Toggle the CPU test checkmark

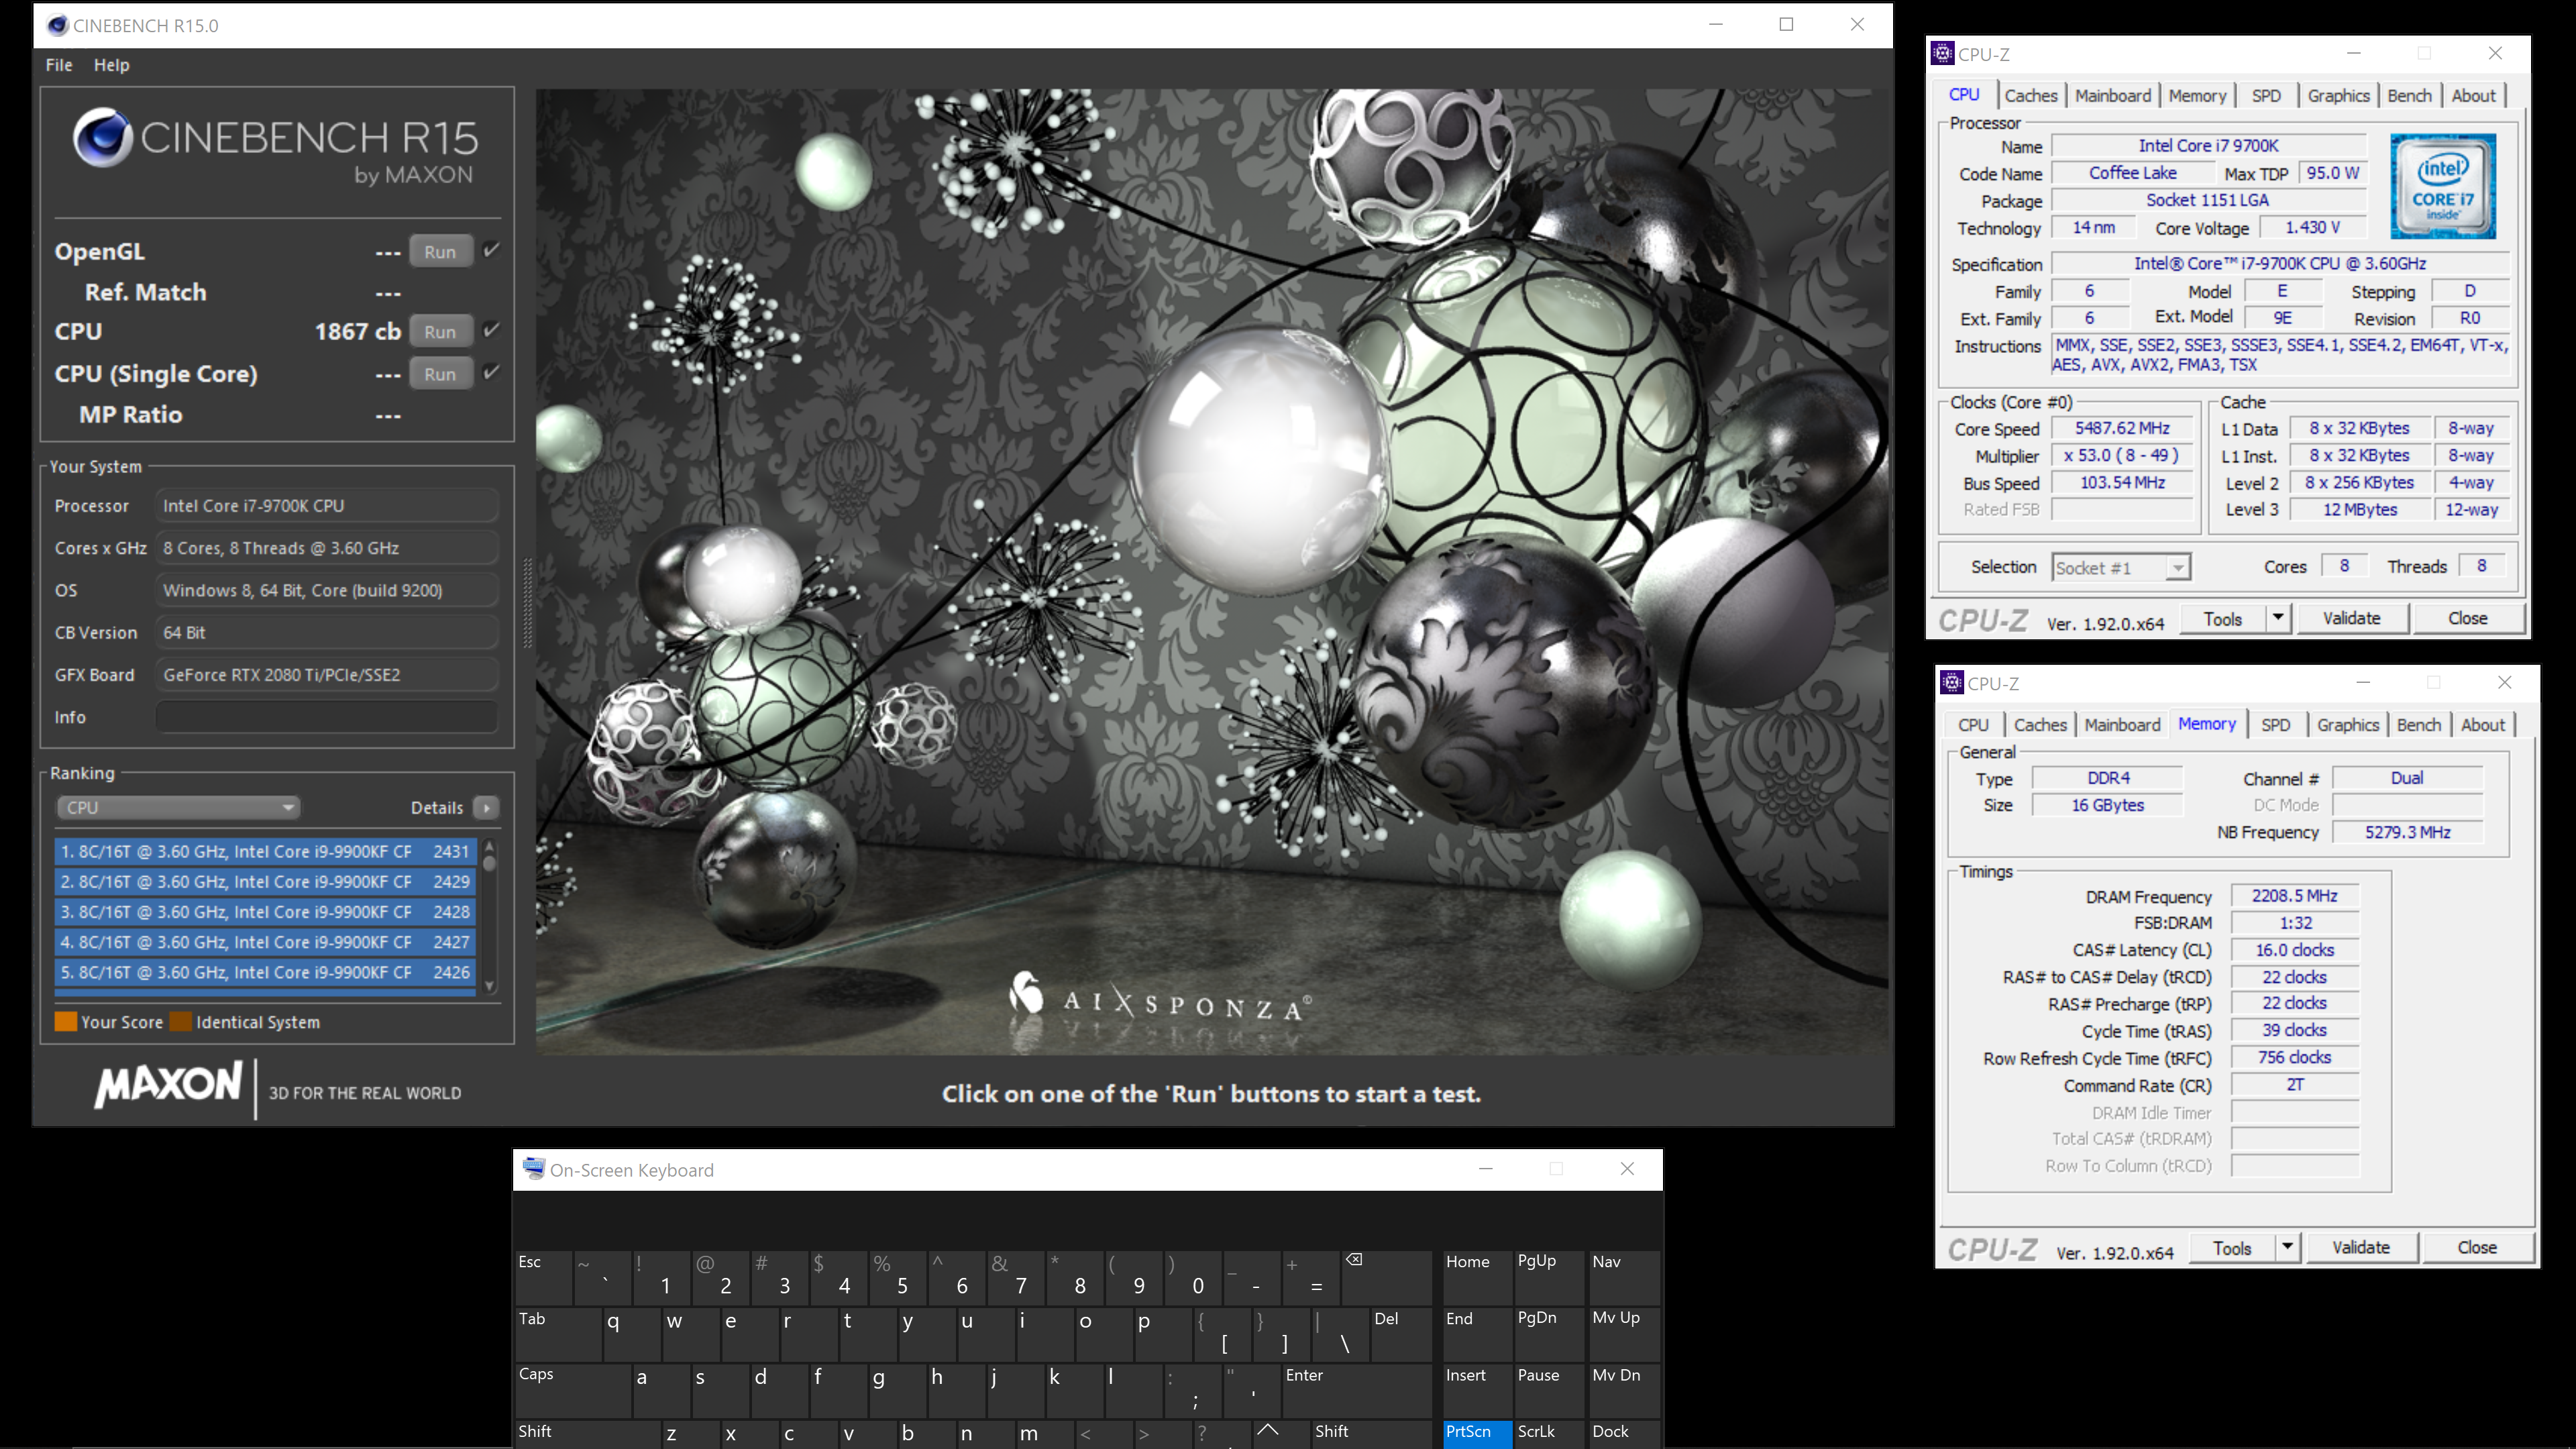(x=491, y=330)
